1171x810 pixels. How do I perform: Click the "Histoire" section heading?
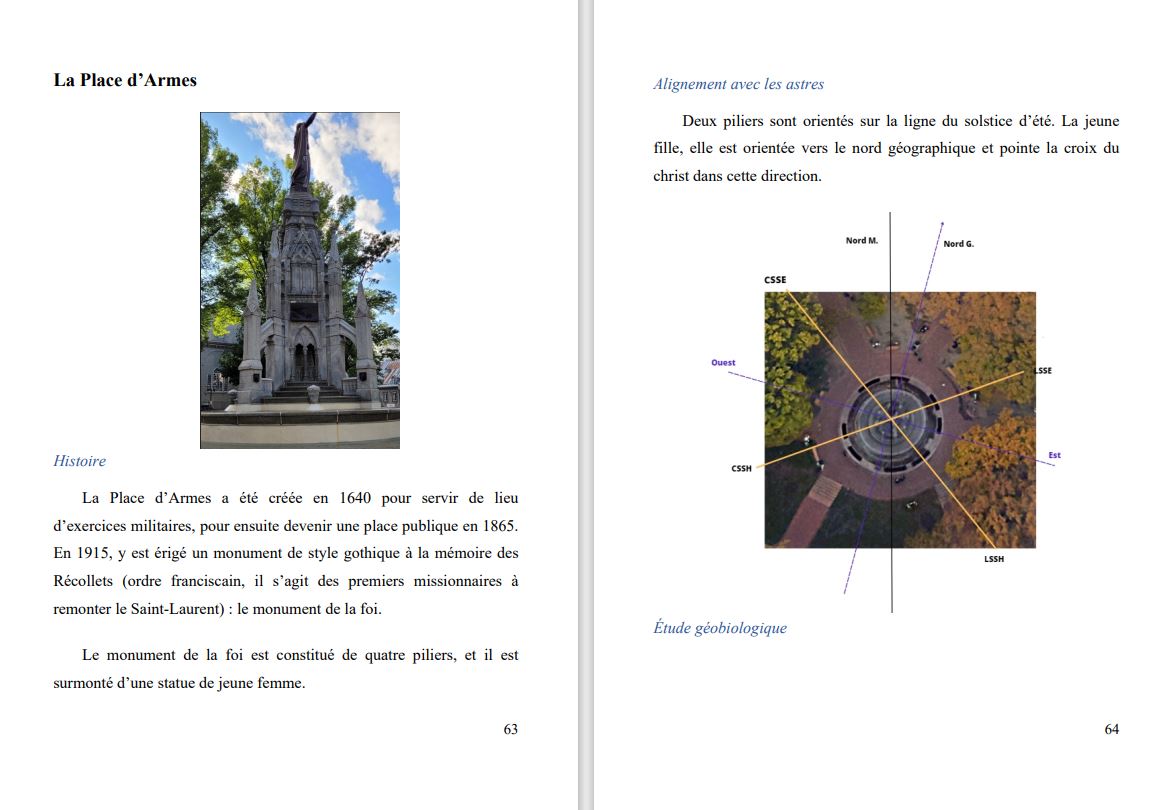pos(79,461)
